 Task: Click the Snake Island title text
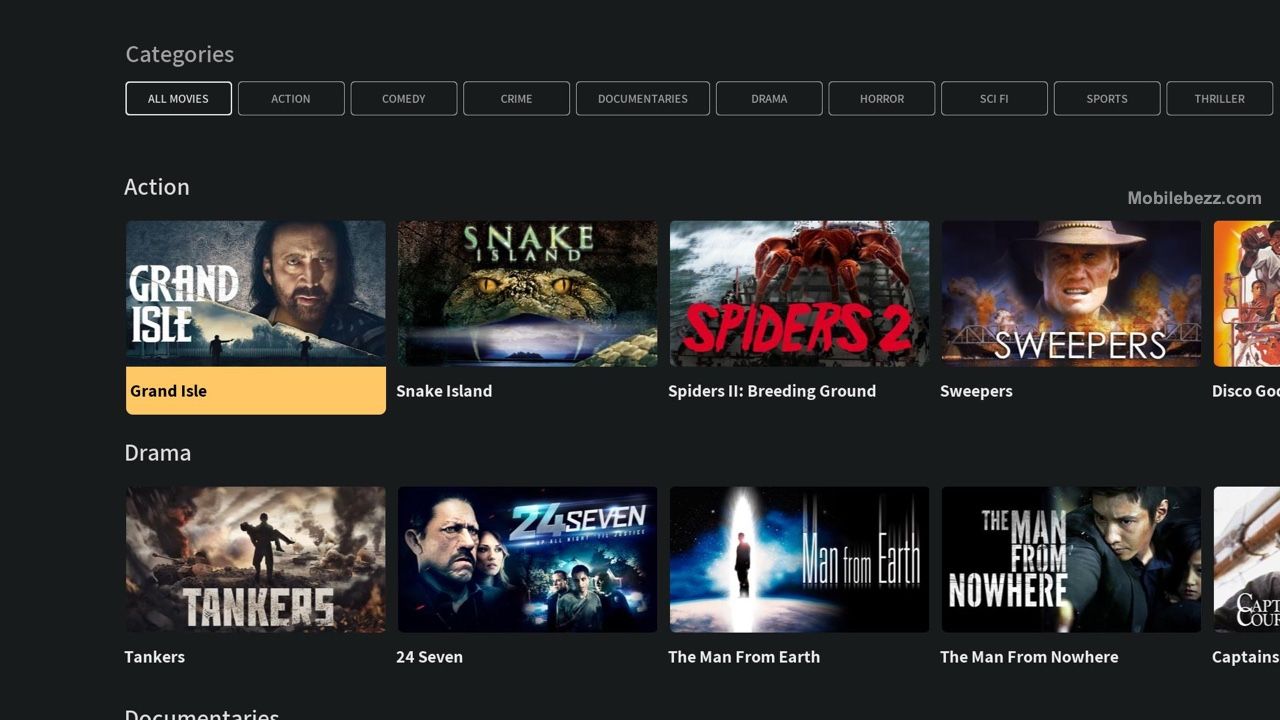[444, 391]
